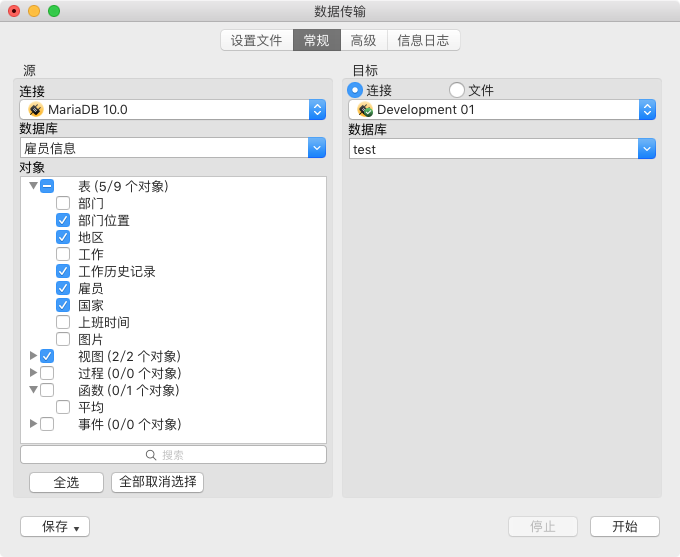Open the Development 01 target connection dropdown
The width and height of the screenshot is (680, 557).
(647, 110)
